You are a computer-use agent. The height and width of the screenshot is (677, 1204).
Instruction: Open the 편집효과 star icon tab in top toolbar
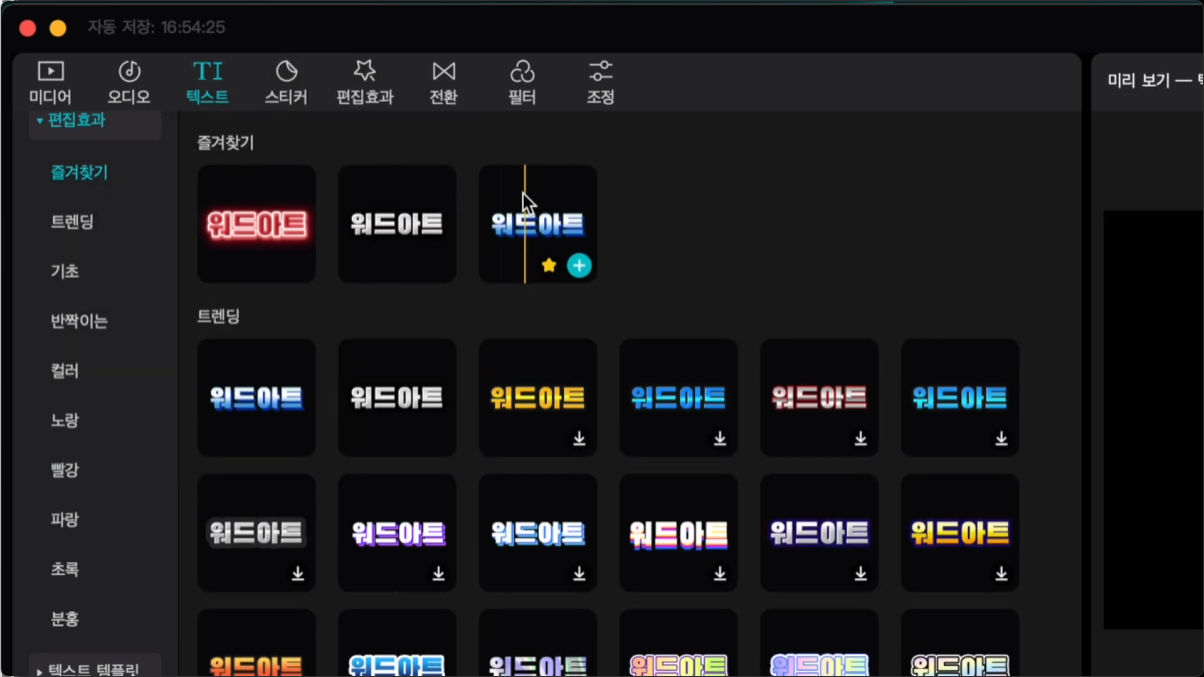[x=365, y=83]
